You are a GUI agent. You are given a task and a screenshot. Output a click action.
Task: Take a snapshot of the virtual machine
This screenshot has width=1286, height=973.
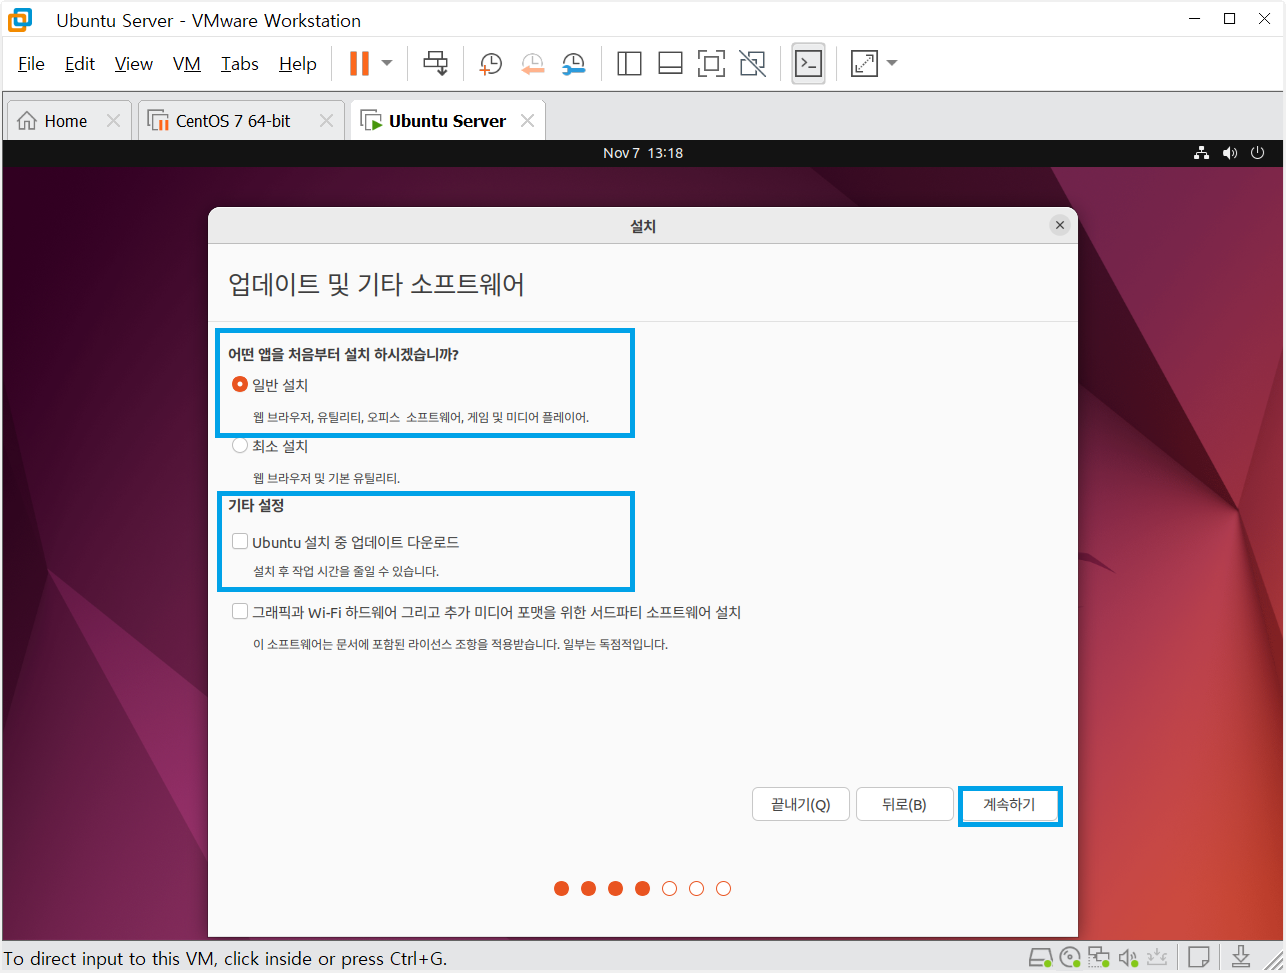pos(490,64)
